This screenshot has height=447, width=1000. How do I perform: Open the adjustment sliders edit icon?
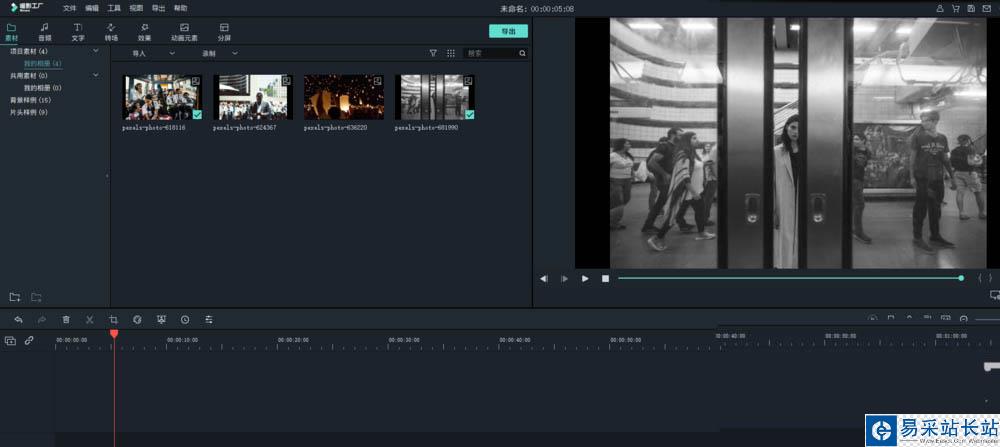[209, 319]
